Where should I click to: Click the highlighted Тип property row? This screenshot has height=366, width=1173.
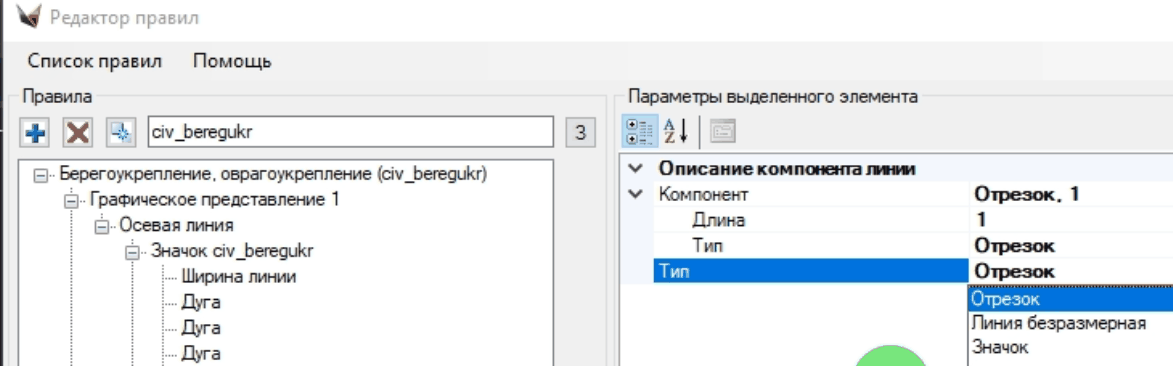point(810,272)
